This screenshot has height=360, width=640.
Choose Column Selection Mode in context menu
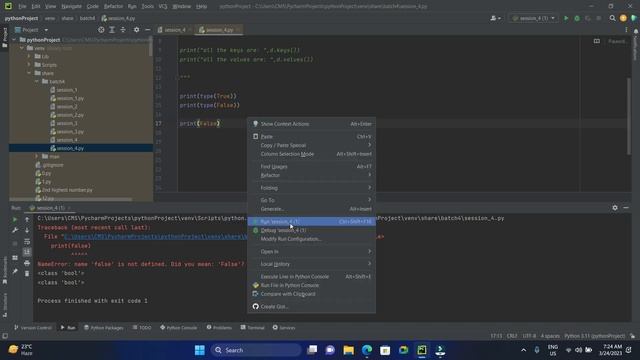pyautogui.click(x=311, y=154)
